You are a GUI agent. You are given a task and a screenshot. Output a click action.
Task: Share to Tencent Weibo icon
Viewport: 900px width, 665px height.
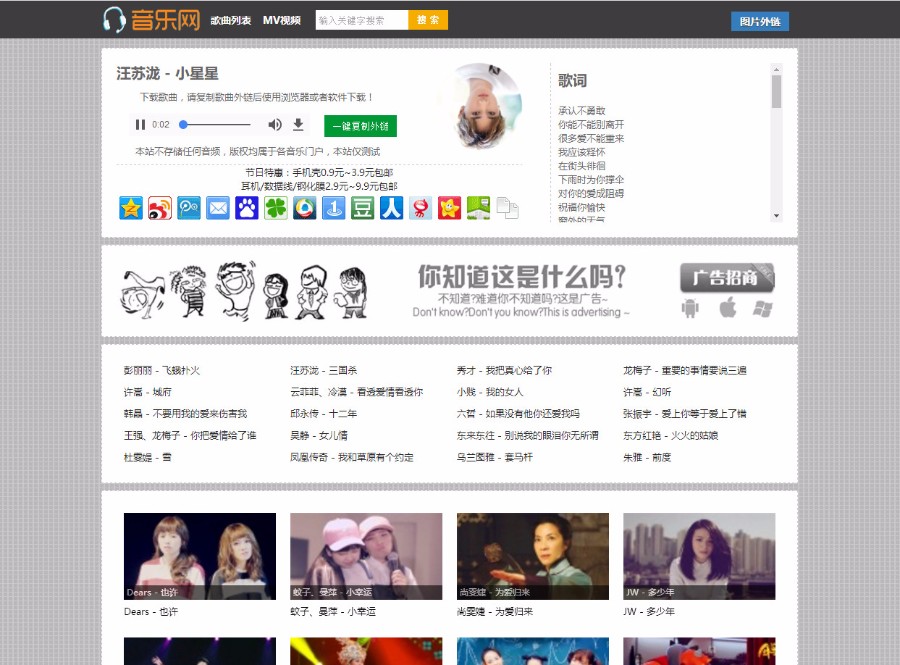[189, 208]
